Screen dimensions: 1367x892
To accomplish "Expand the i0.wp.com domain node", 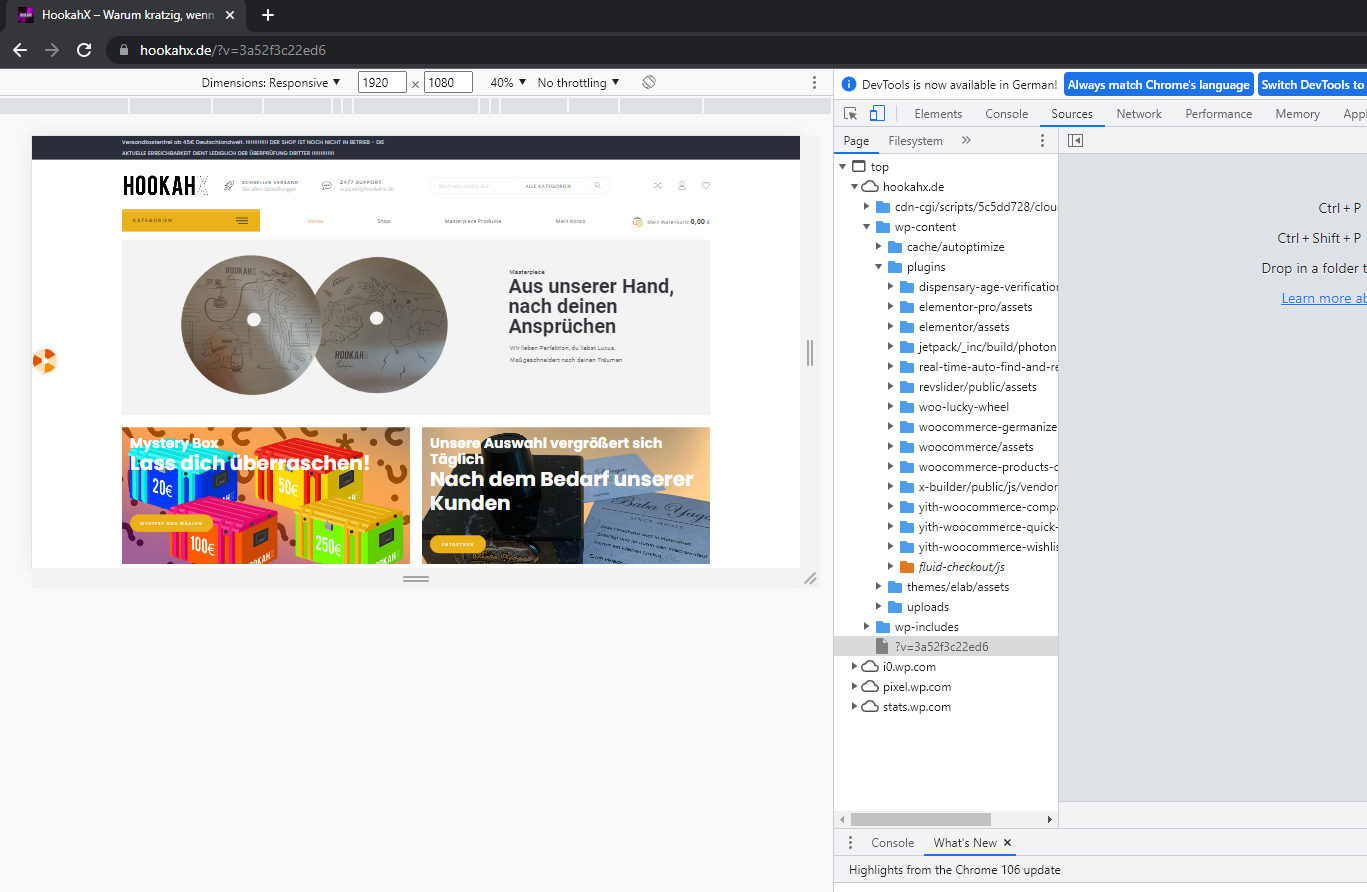I will pyautogui.click(x=855, y=667).
